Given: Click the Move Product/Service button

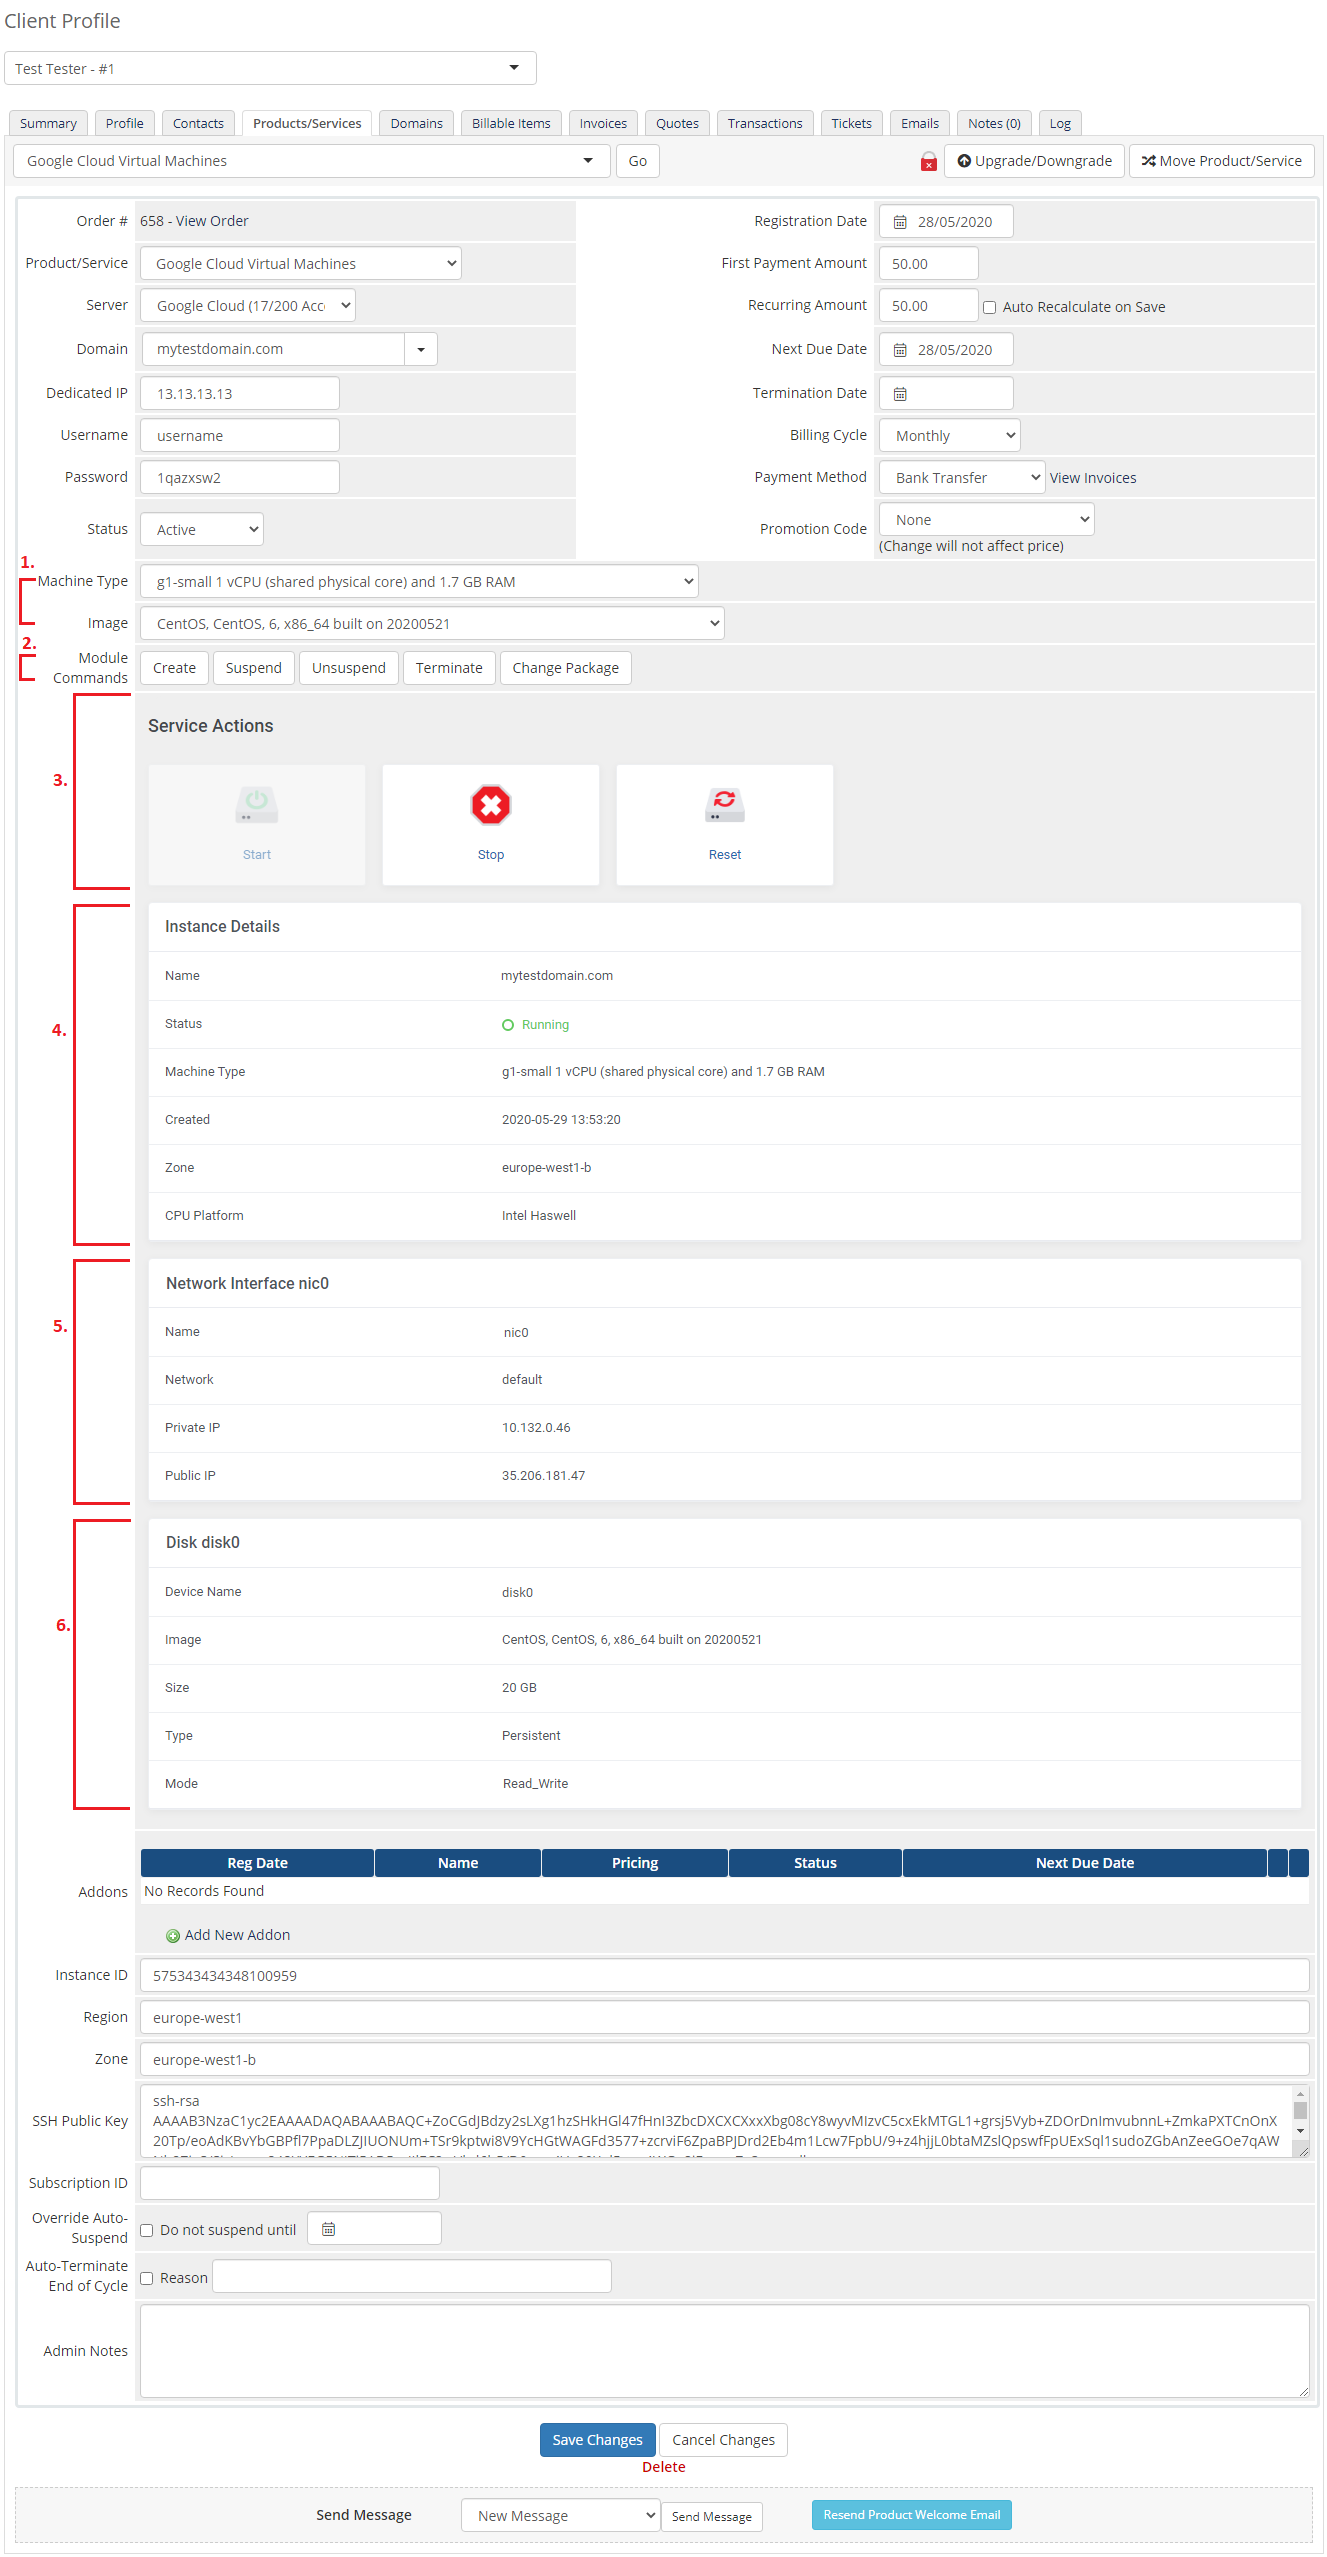Looking at the screenshot, I should point(1221,161).
